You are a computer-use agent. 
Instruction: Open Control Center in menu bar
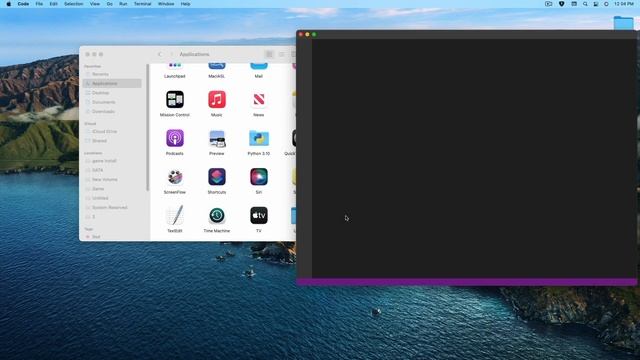tap(596, 4)
